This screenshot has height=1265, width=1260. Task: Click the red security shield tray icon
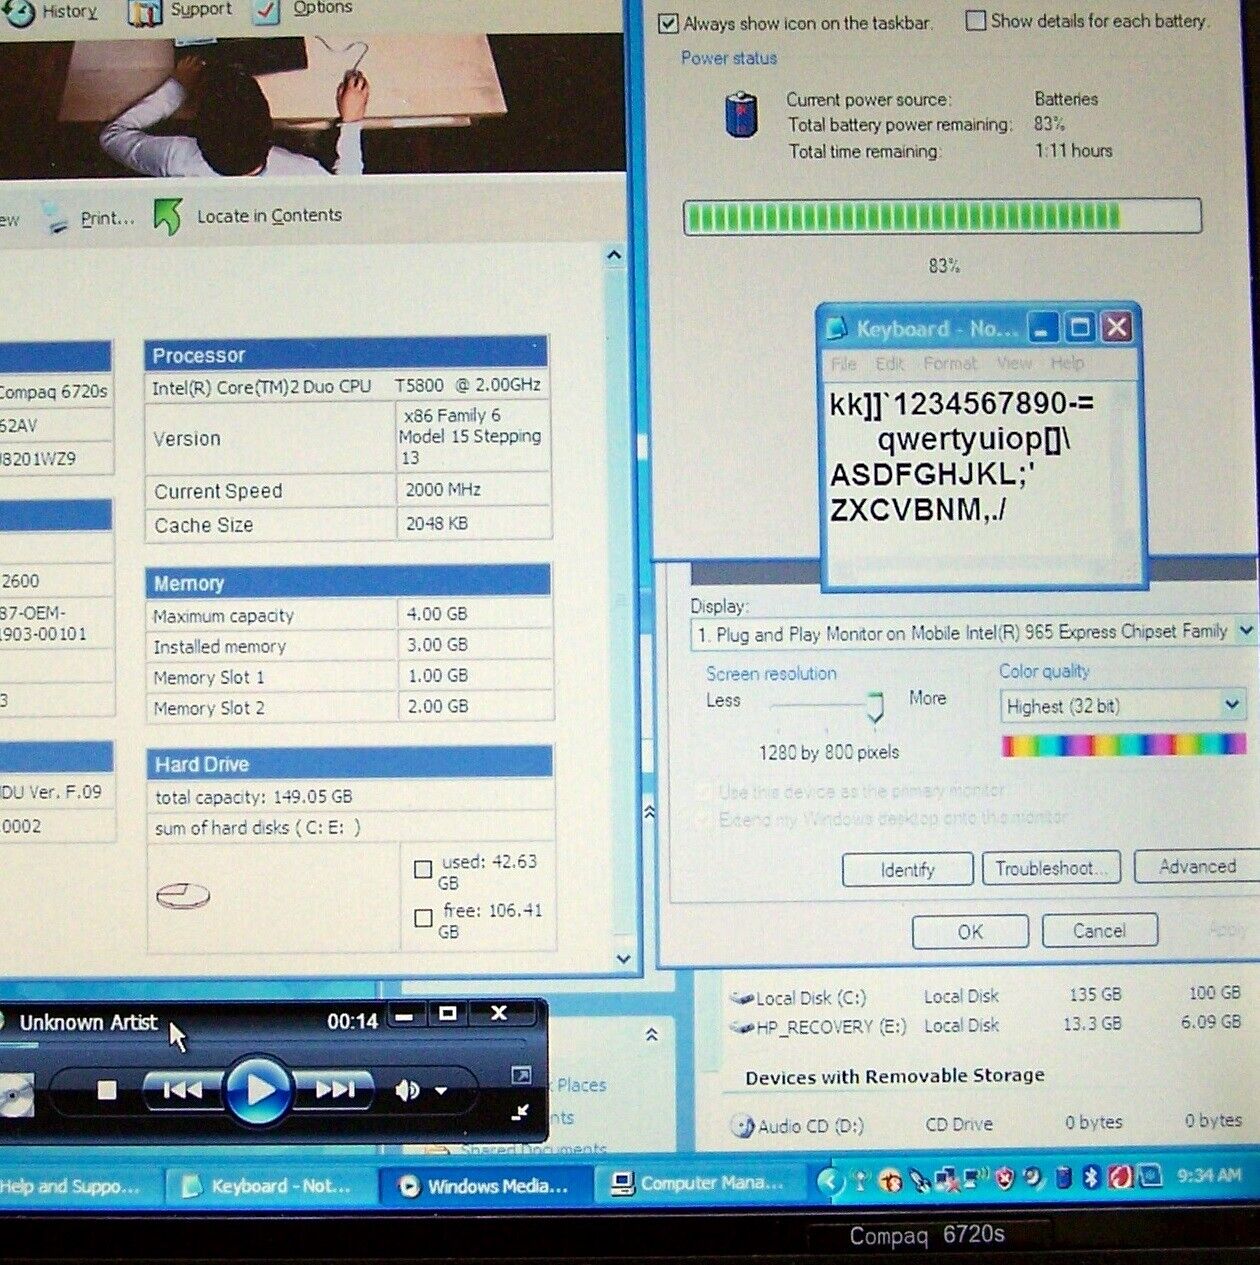point(1004,1179)
